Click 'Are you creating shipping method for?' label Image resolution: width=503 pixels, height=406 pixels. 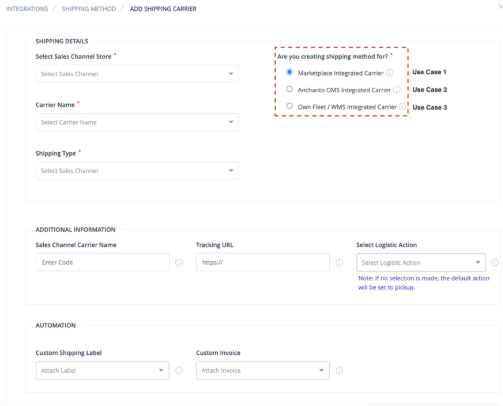pyautogui.click(x=333, y=57)
